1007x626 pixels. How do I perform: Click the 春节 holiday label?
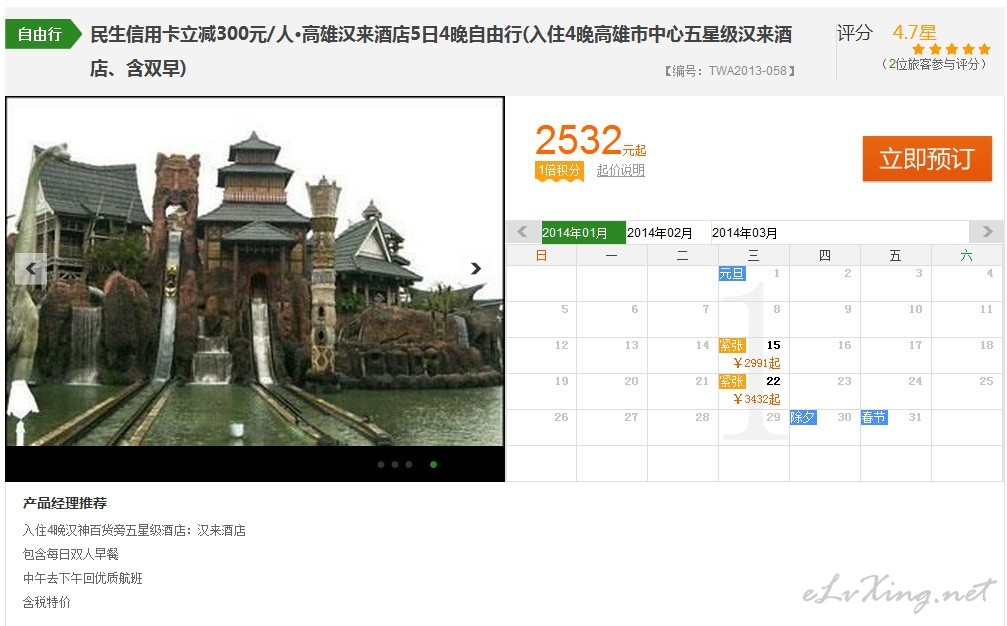pos(874,417)
